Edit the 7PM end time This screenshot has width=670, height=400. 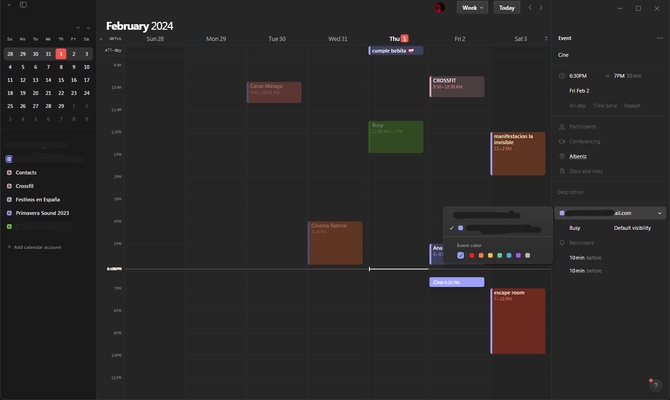click(x=619, y=76)
